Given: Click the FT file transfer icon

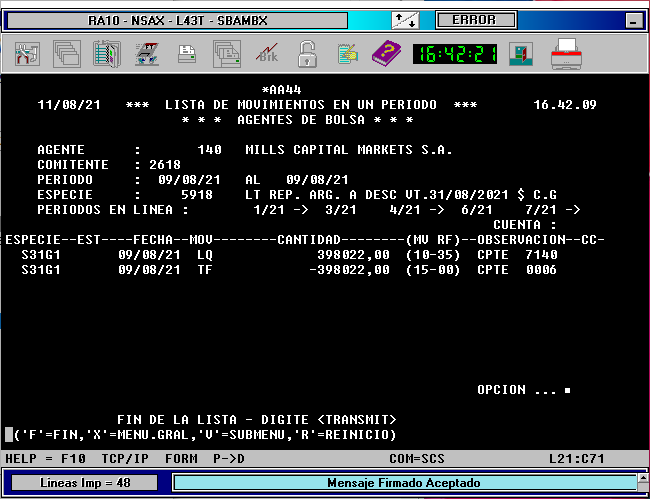Looking at the screenshot, I should 147,54.
